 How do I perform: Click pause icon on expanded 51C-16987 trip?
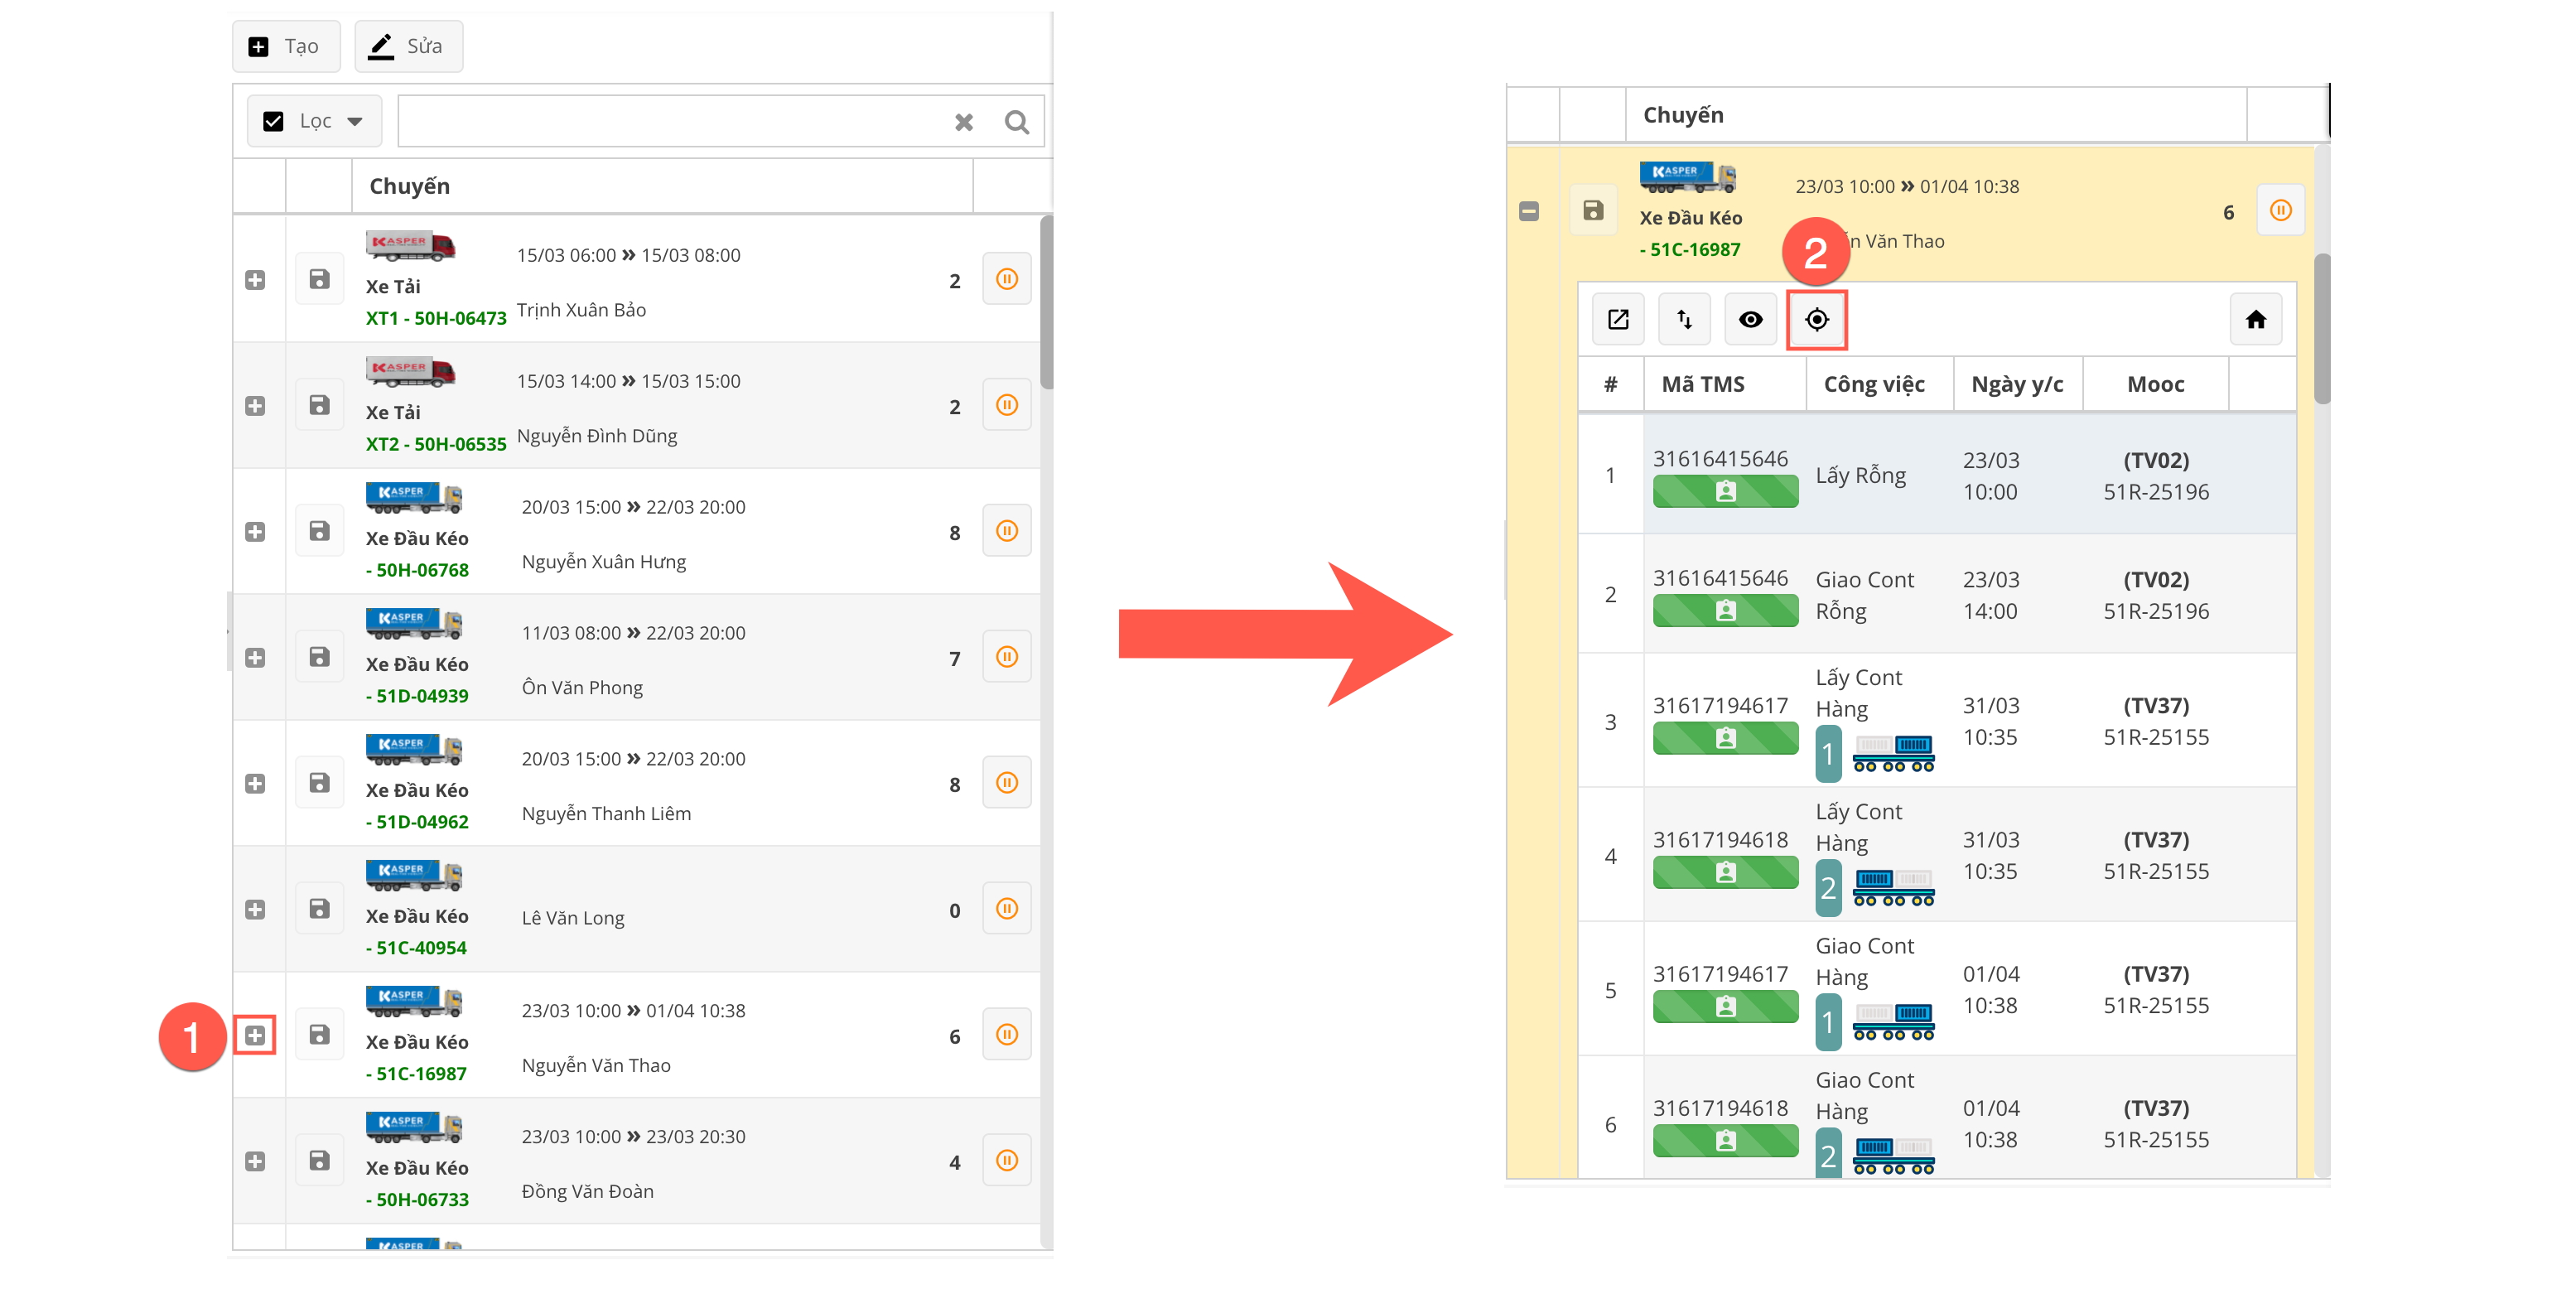2280,211
